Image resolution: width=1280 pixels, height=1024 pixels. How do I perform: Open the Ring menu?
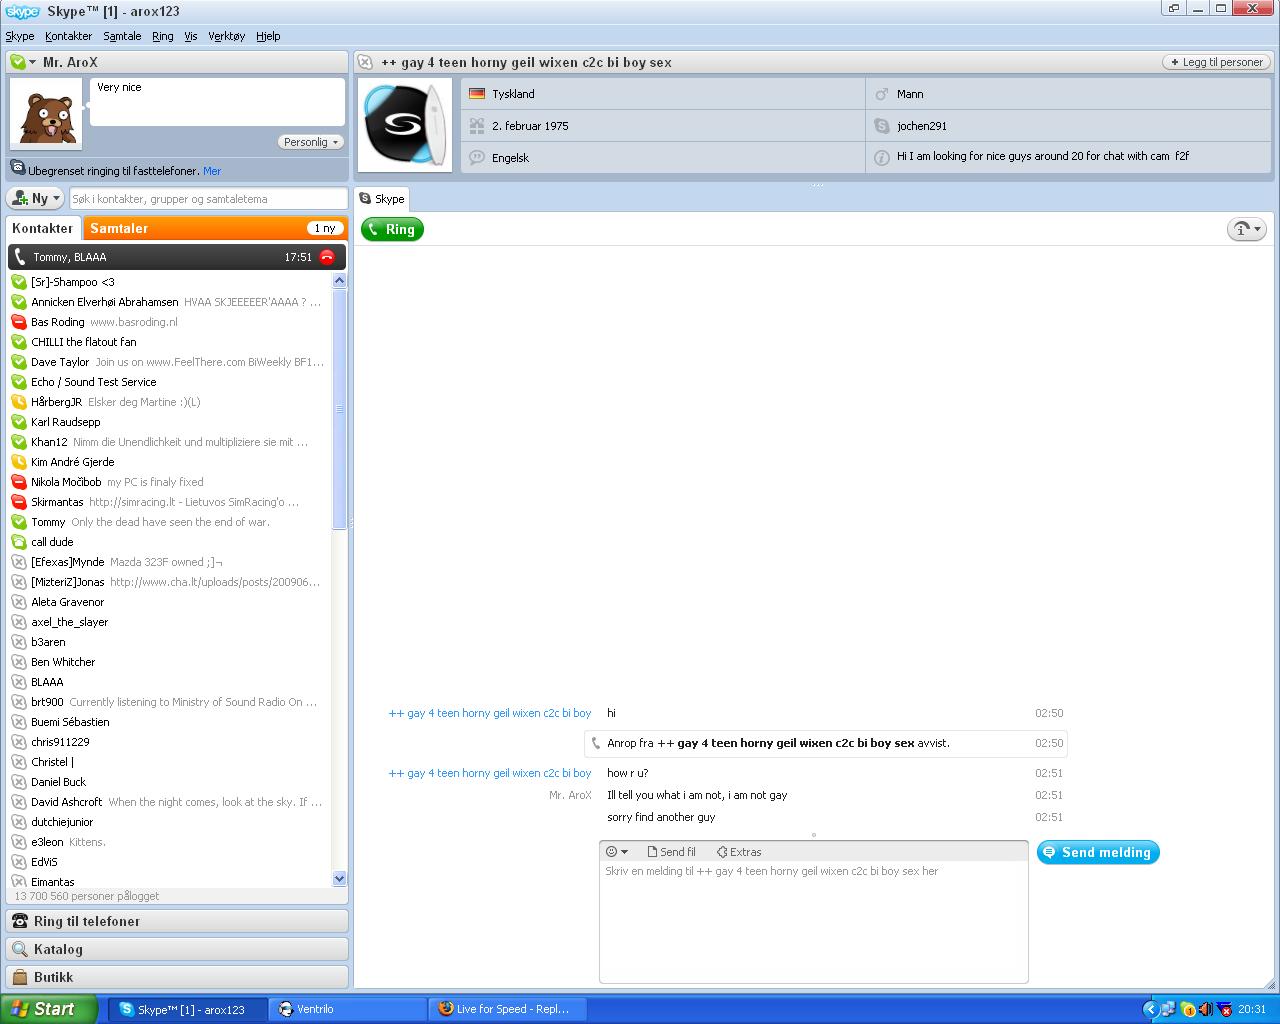(x=163, y=36)
